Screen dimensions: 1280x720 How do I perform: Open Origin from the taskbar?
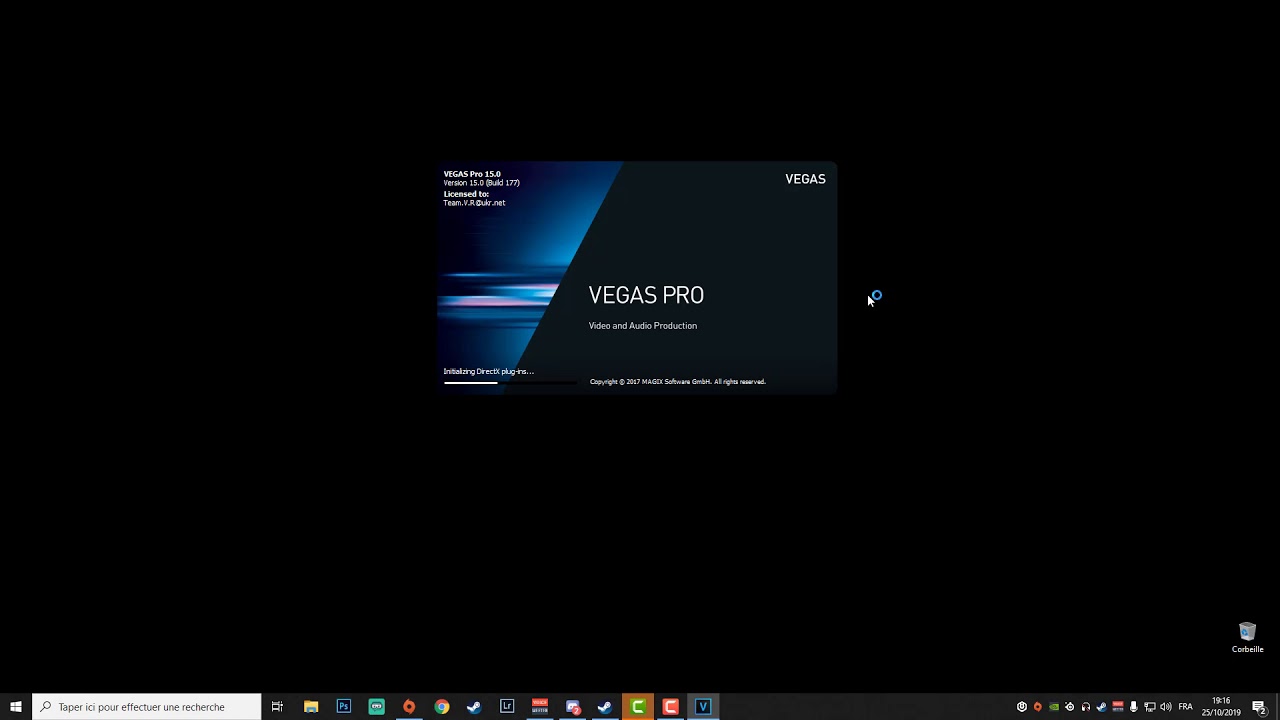coord(409,707)
